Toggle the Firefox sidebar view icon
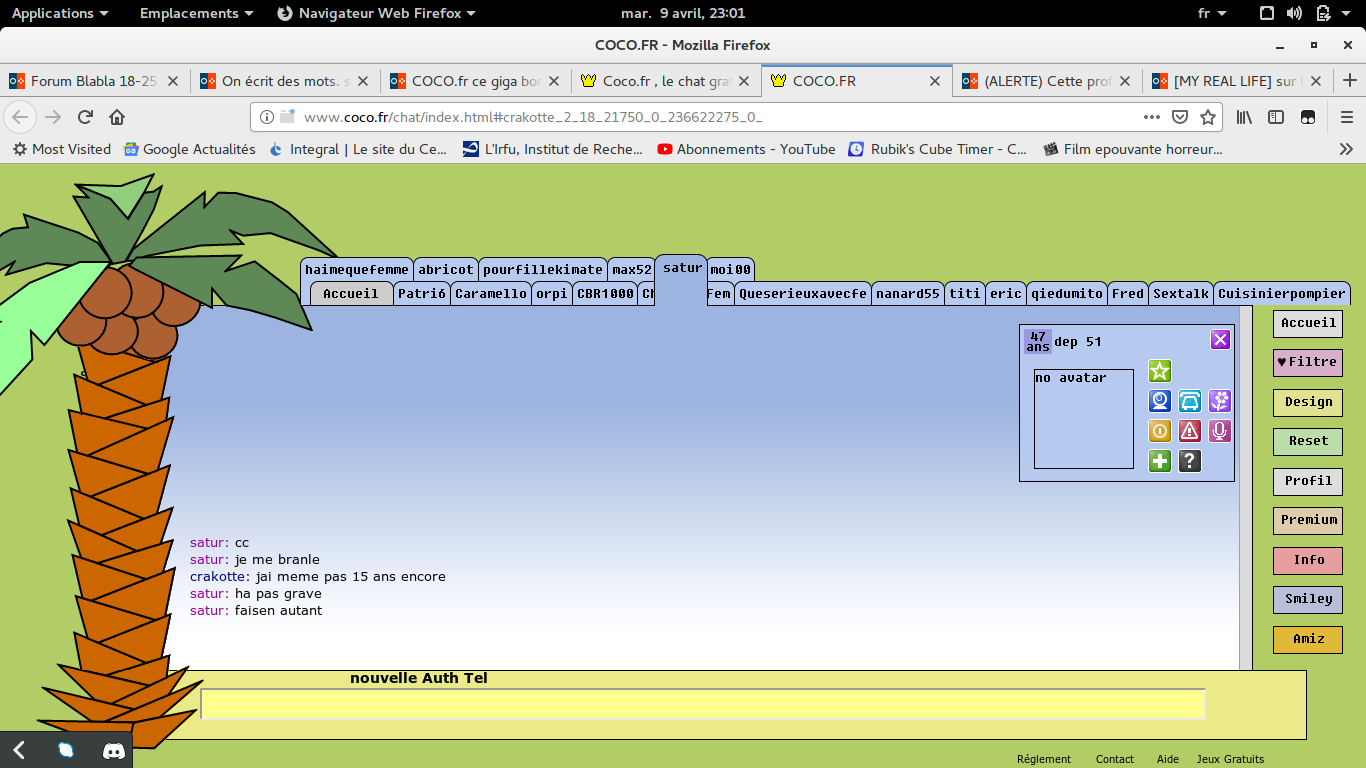Screen dimensions: 1366x768 coord(1276,117)
